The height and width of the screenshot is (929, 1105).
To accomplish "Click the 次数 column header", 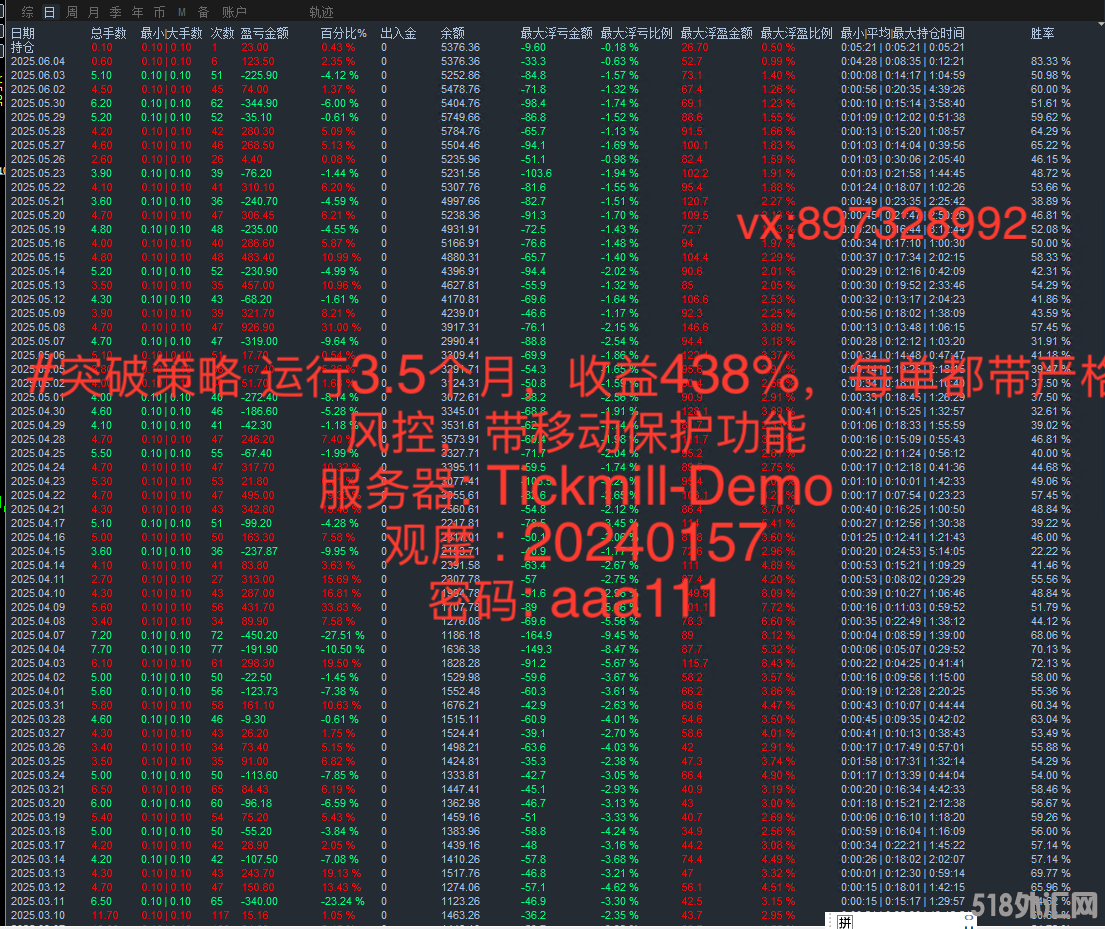I will click(223, 33).
